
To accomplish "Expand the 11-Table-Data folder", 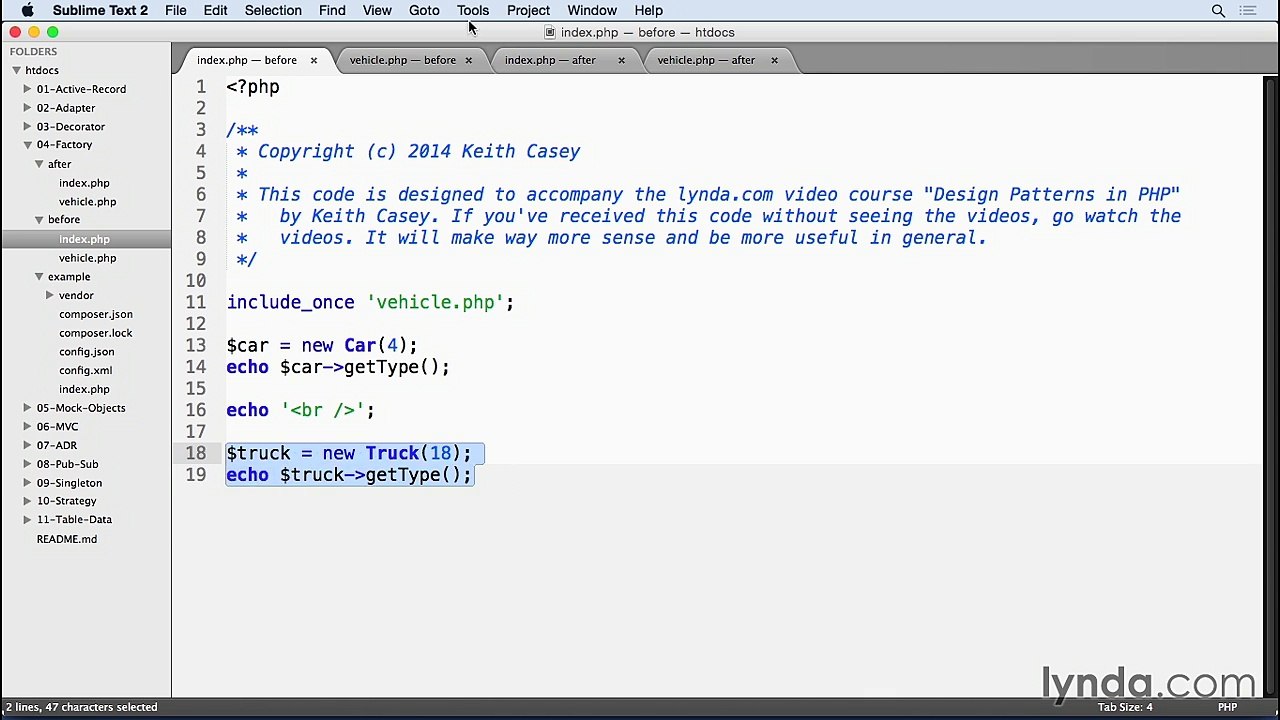I will coord(28,520).
